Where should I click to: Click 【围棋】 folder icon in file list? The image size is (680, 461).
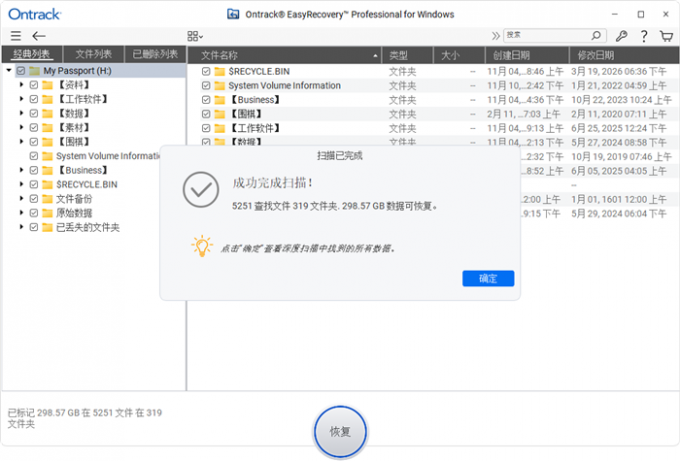tap(220, 114)
